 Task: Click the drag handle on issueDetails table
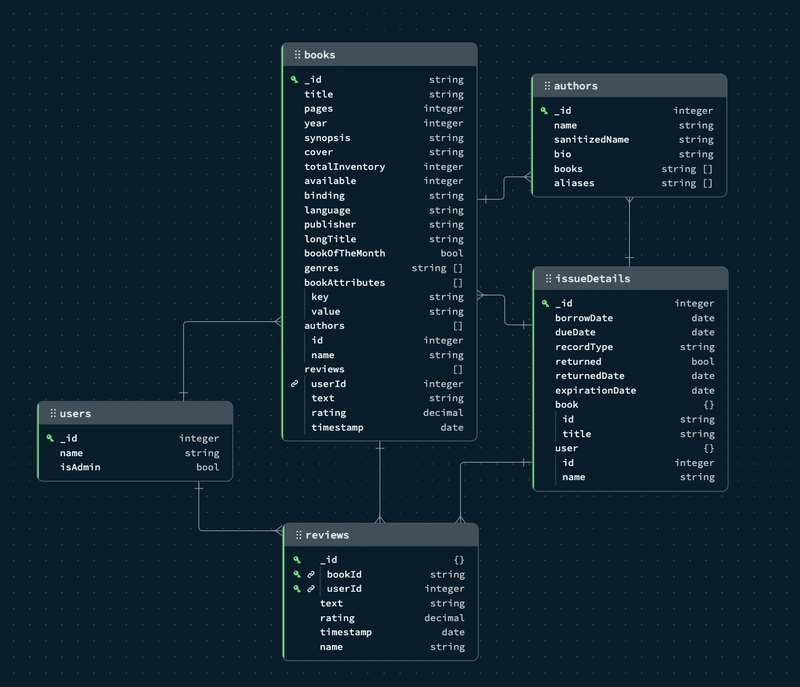click(x=546, y=279)
